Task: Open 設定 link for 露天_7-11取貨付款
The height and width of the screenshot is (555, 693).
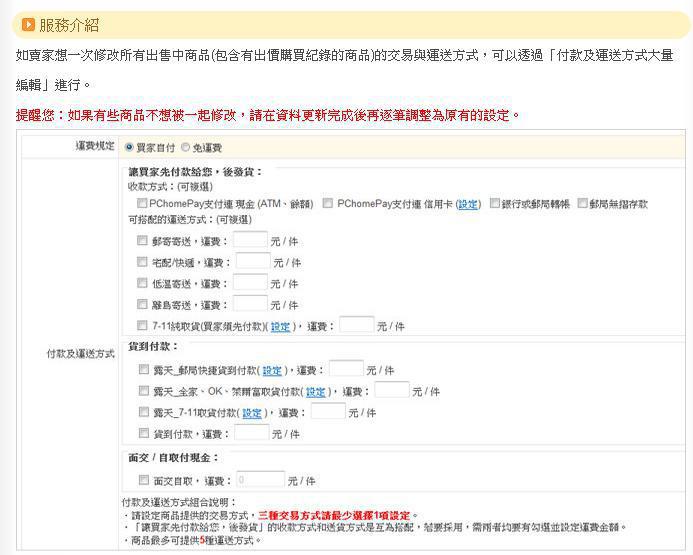Action: [x=252, y=413]
